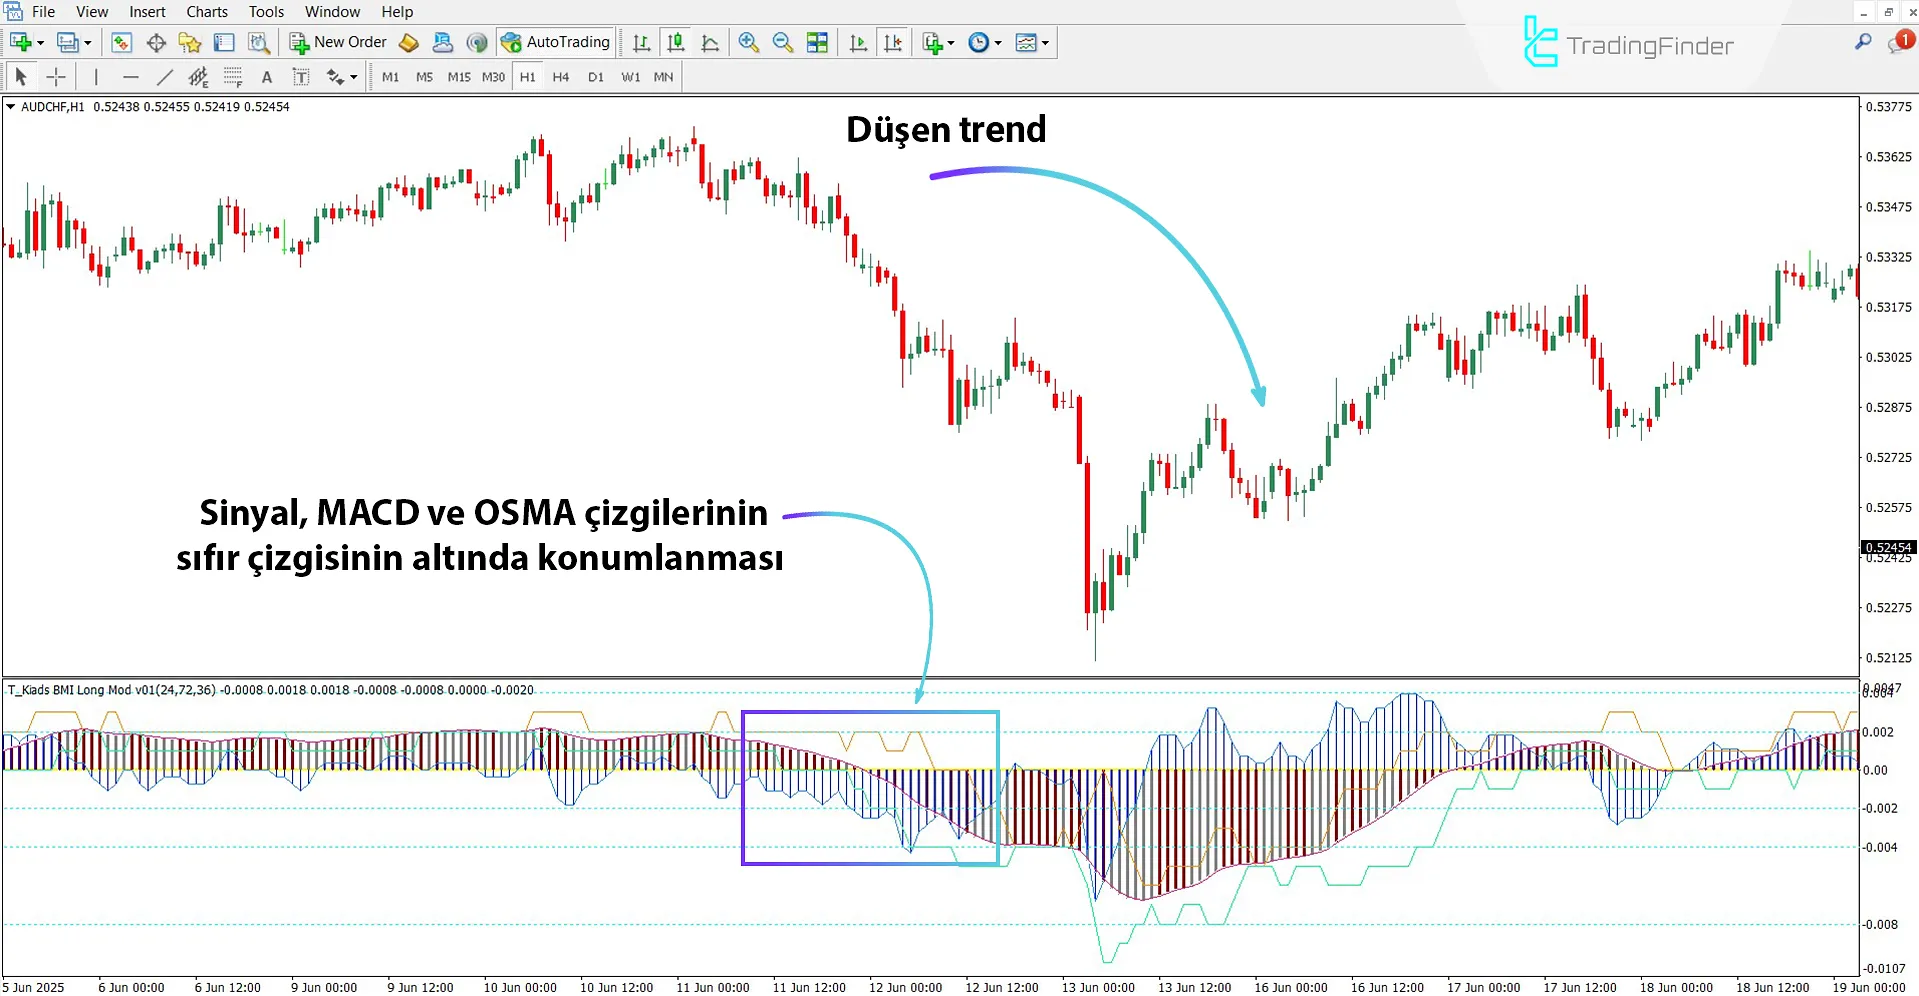Expand the new chart dropdown arrow

pyautogui.click(x=41, y=42)
